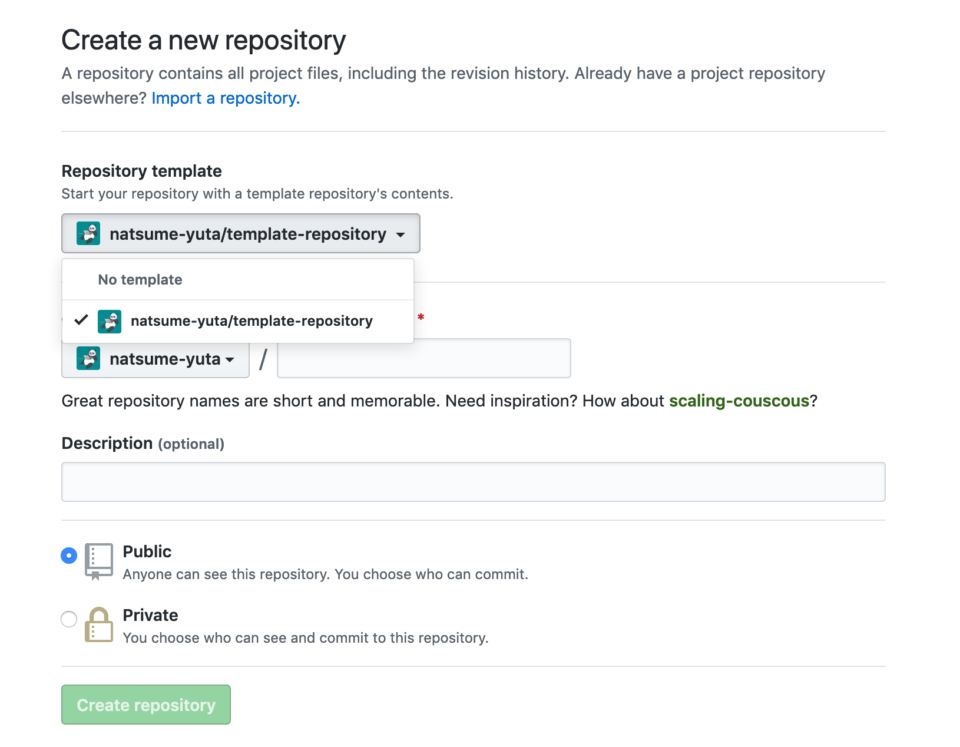Select the Public visibility radio button
960x747 pixels.
(68, 554)
